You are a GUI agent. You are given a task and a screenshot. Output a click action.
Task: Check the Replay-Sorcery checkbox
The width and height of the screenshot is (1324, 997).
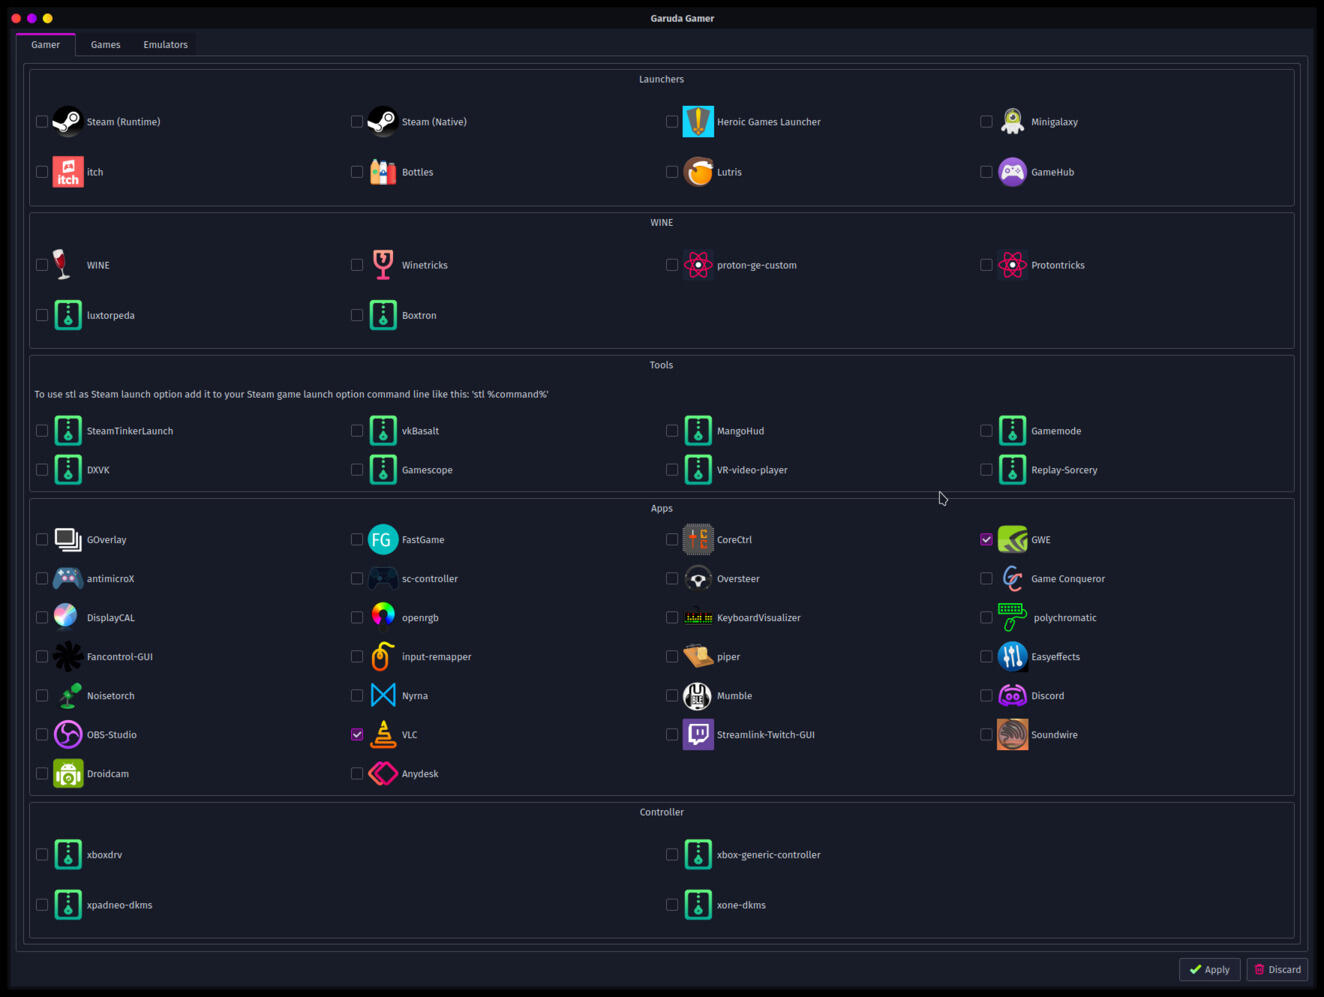coord(987,470)
